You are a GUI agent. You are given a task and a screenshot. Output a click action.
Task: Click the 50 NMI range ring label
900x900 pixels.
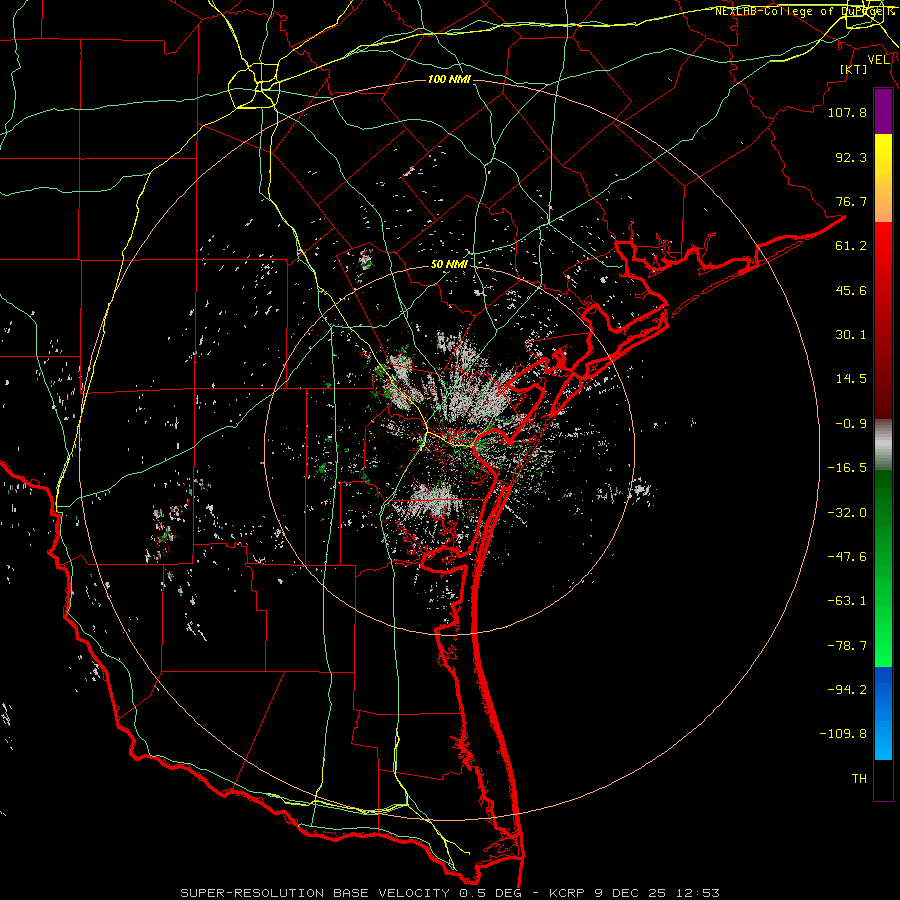point(449,264)
